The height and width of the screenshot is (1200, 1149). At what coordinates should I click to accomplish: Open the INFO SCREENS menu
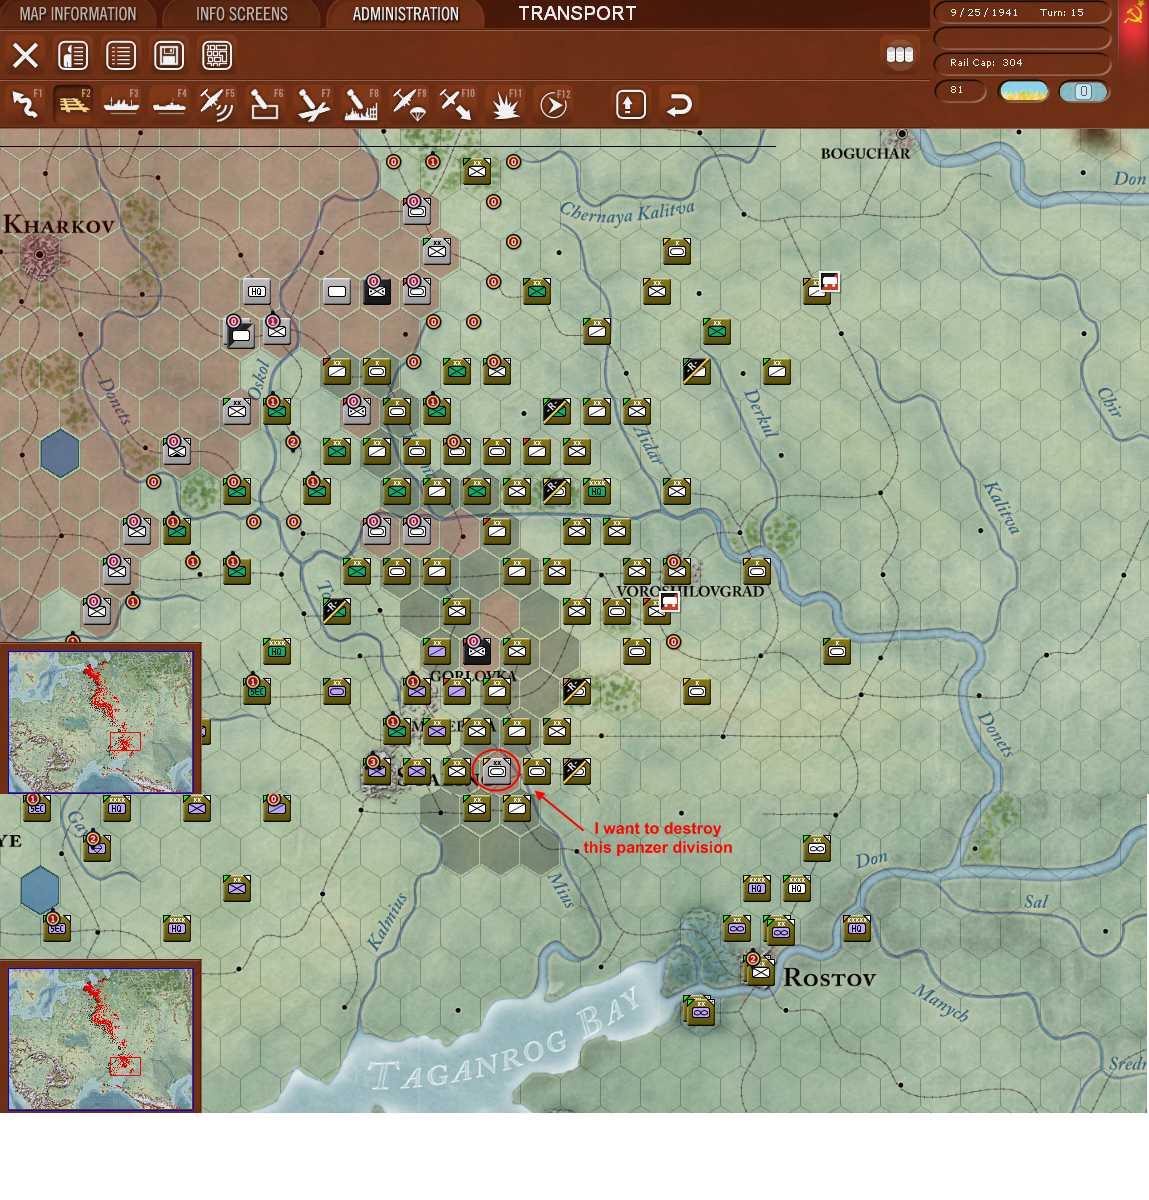(x=240, y=13)
